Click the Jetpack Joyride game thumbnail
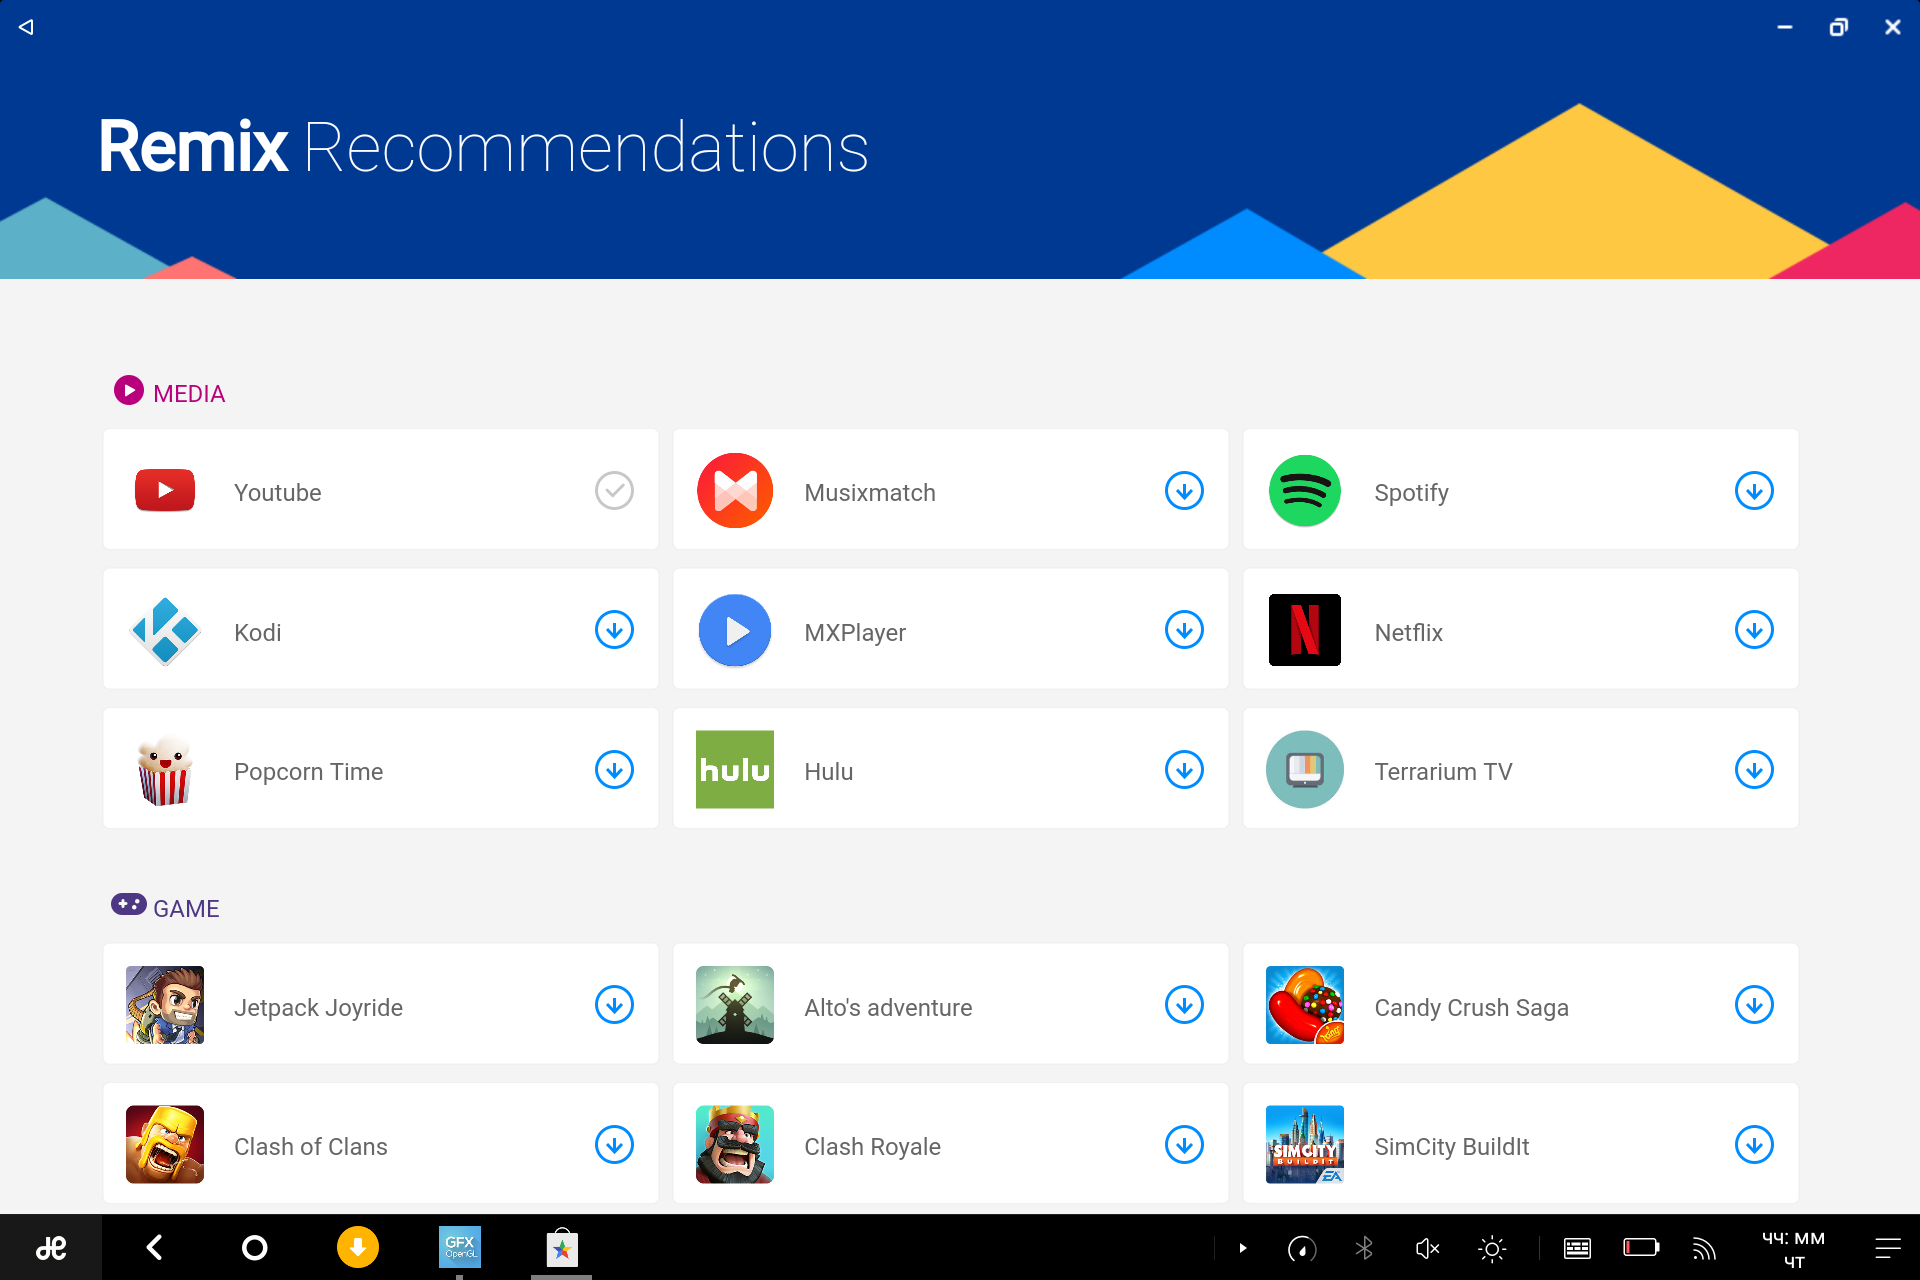Viewport: 1920px width, 1280px height. click(x=165, y=1005)
